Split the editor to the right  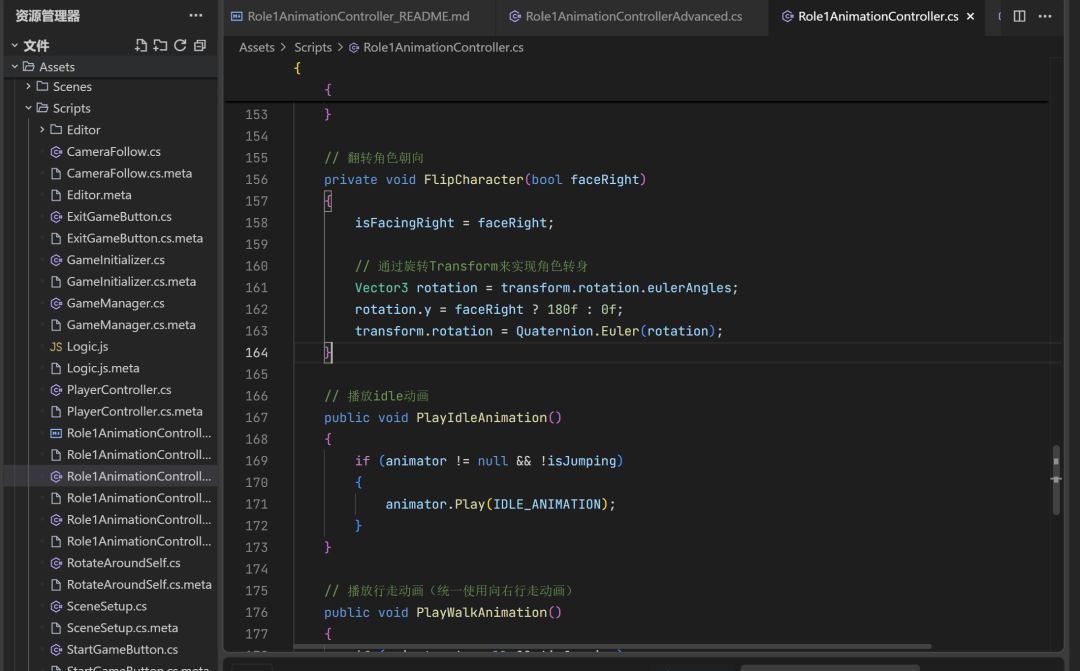(x=1019, y=16)
